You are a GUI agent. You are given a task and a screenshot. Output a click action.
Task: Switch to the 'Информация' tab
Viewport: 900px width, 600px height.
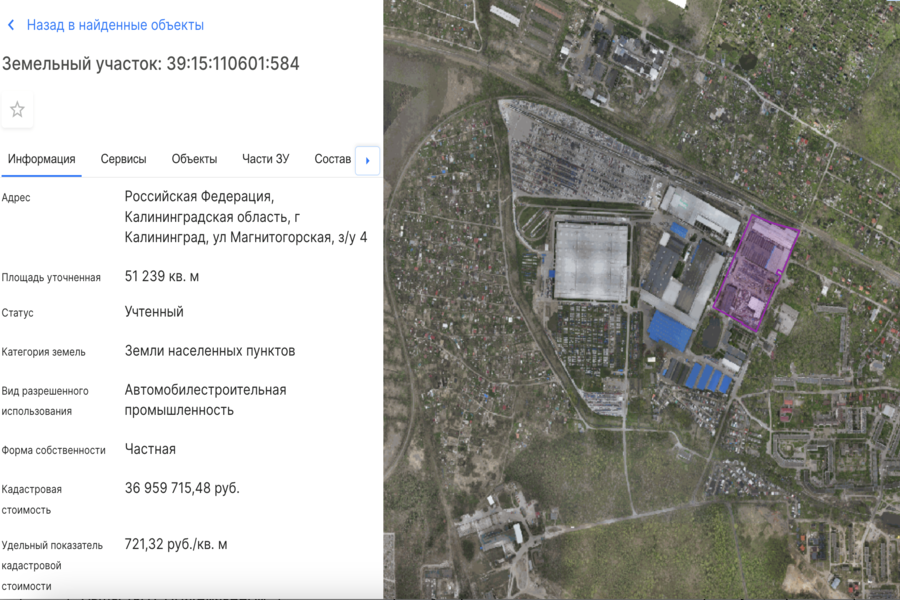41,159
